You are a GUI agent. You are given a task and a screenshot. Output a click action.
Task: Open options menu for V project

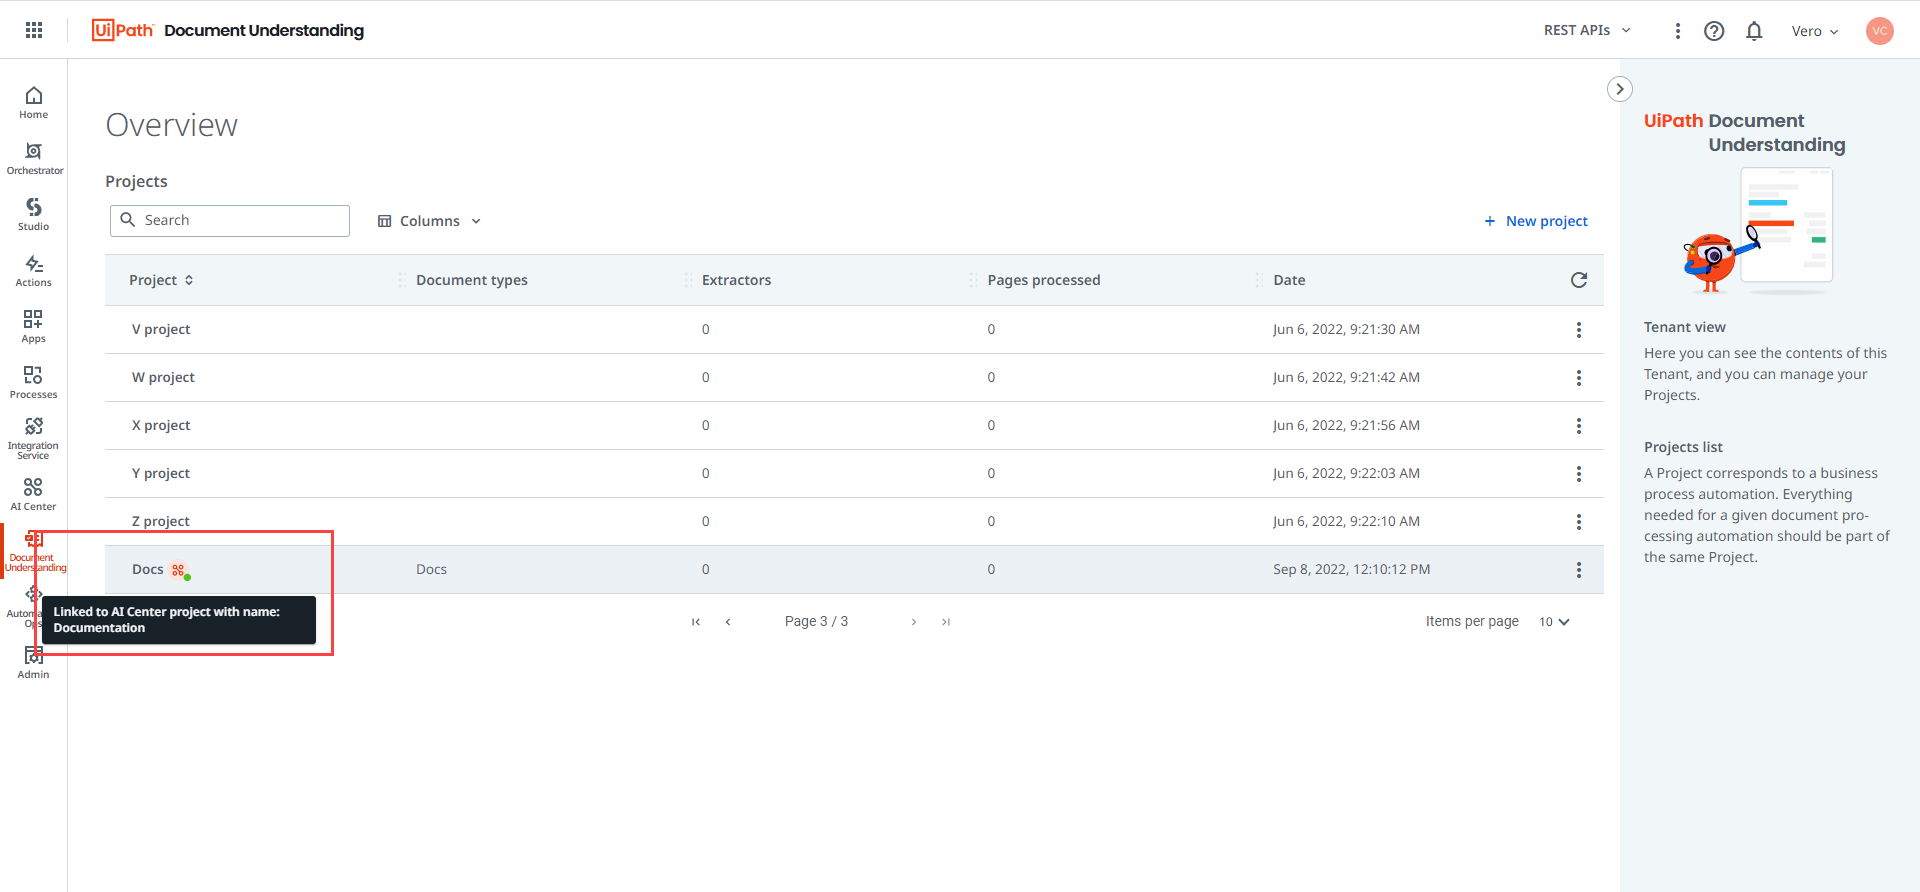(x=1579, y=330)
